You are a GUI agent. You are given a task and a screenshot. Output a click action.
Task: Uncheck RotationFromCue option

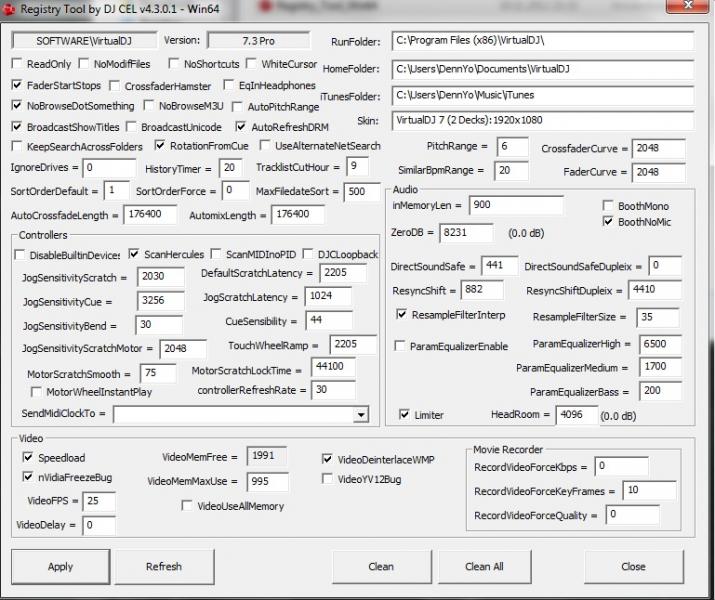click(160, 146)
